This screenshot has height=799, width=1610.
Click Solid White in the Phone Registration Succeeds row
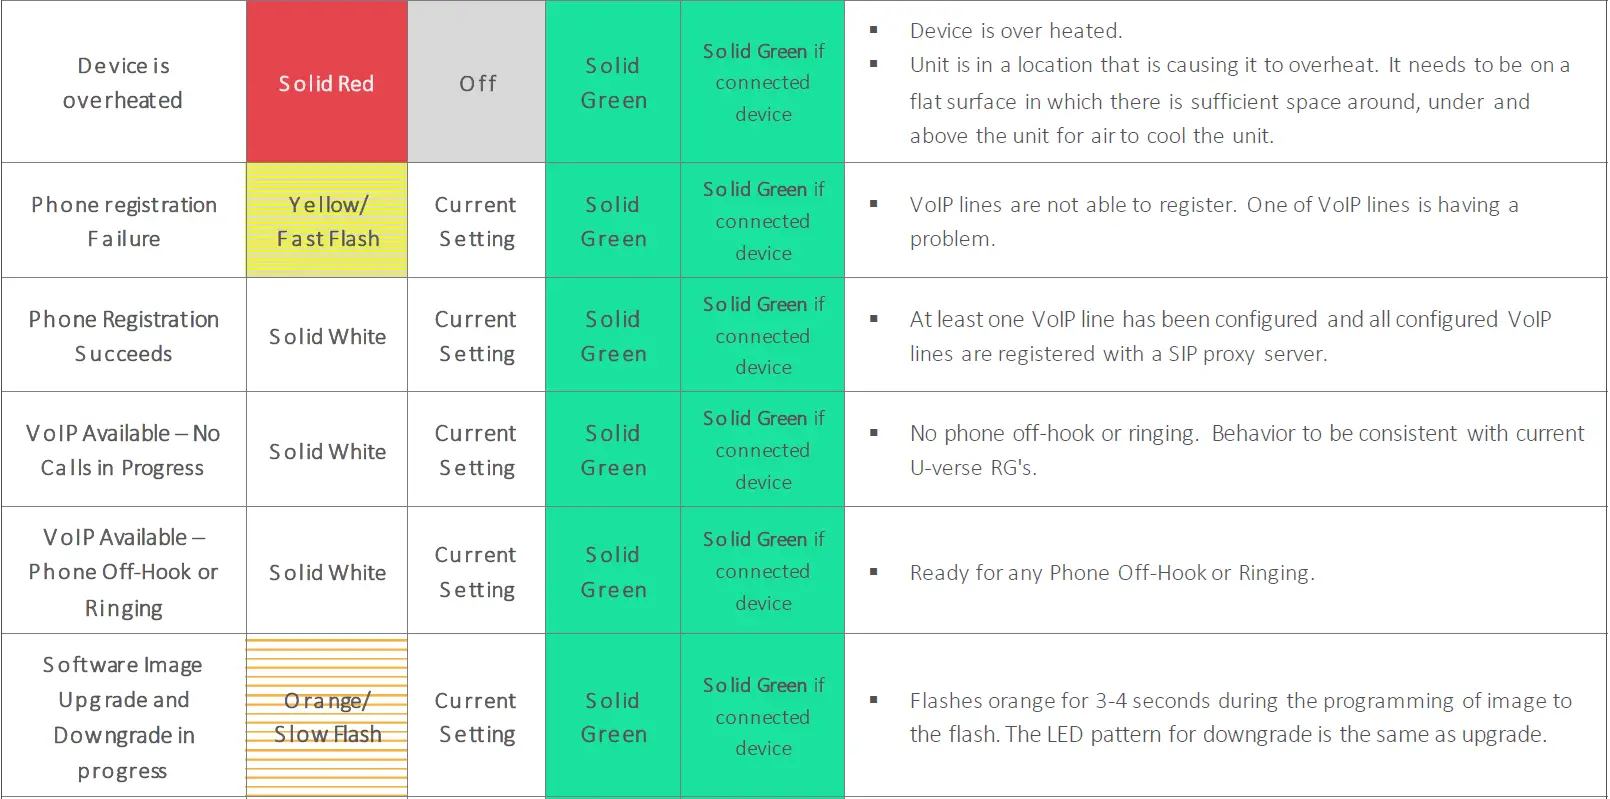pos(327,337)
